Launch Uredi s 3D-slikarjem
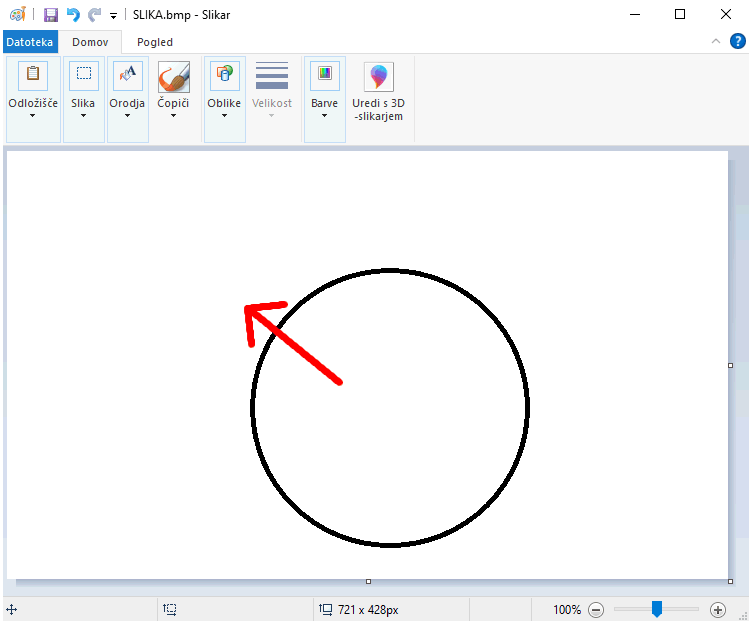This screenshot has height=624, width=749. click(x=378, y=77)
